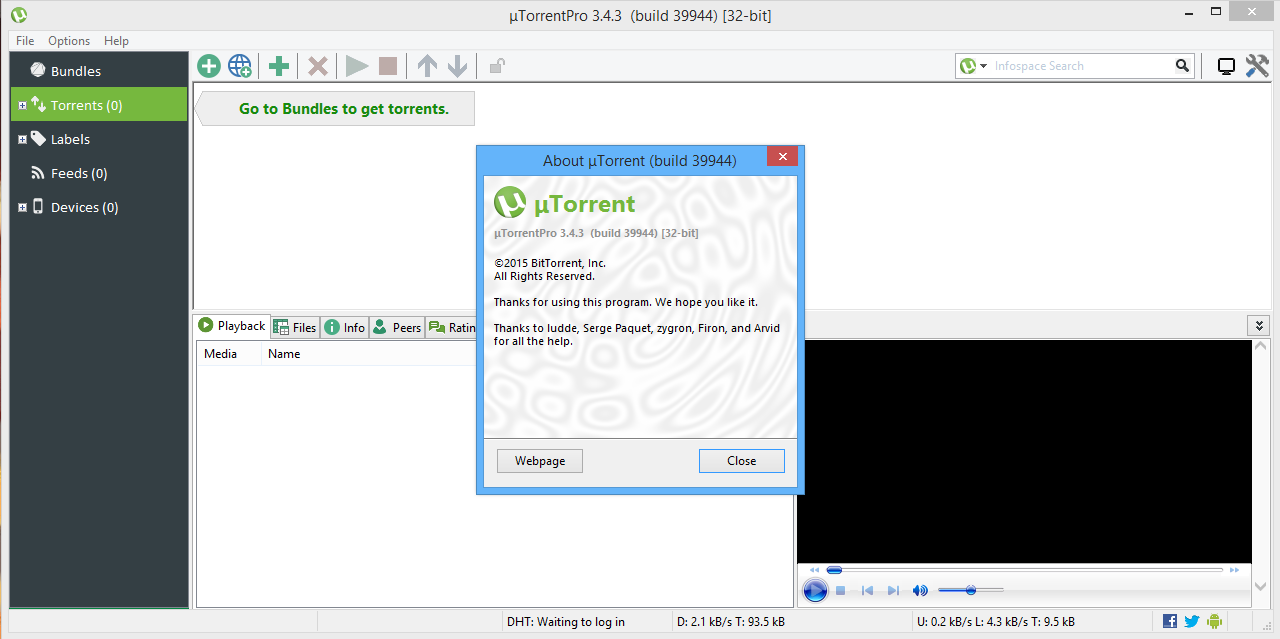
Task: Open the Options menu
Action: 69,41
